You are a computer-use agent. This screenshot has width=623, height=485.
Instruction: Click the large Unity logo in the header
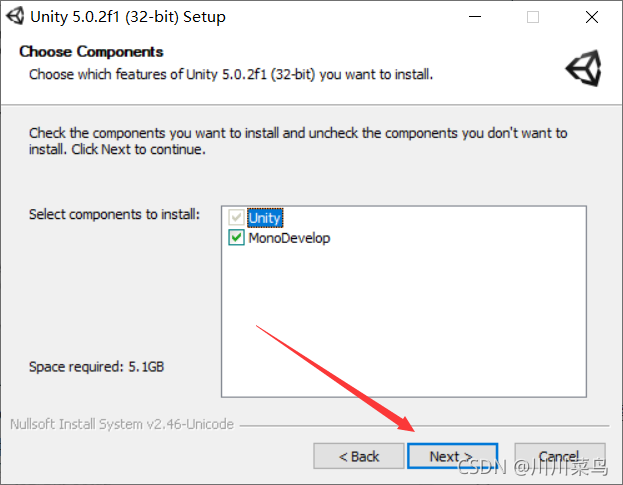coord(584,68)
